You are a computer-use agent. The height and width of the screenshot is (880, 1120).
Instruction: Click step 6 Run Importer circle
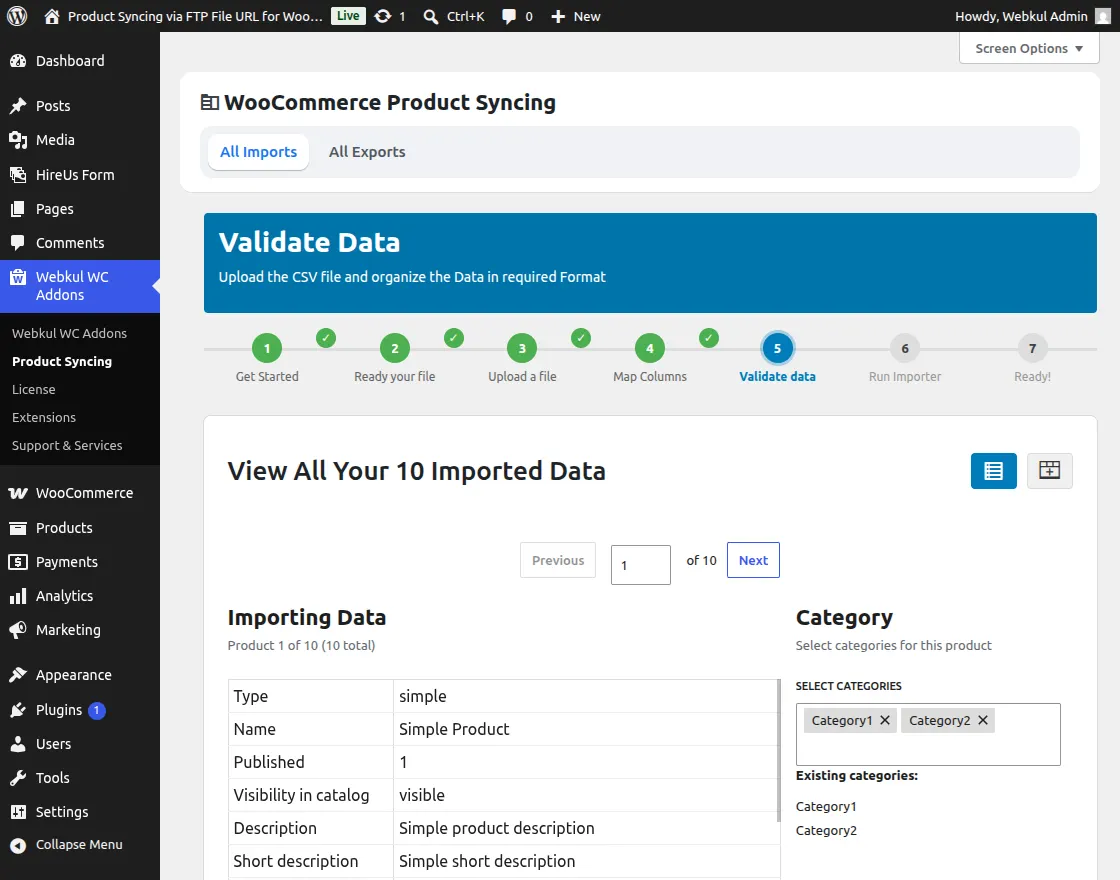pyautogui.click(x=905, y=349)
